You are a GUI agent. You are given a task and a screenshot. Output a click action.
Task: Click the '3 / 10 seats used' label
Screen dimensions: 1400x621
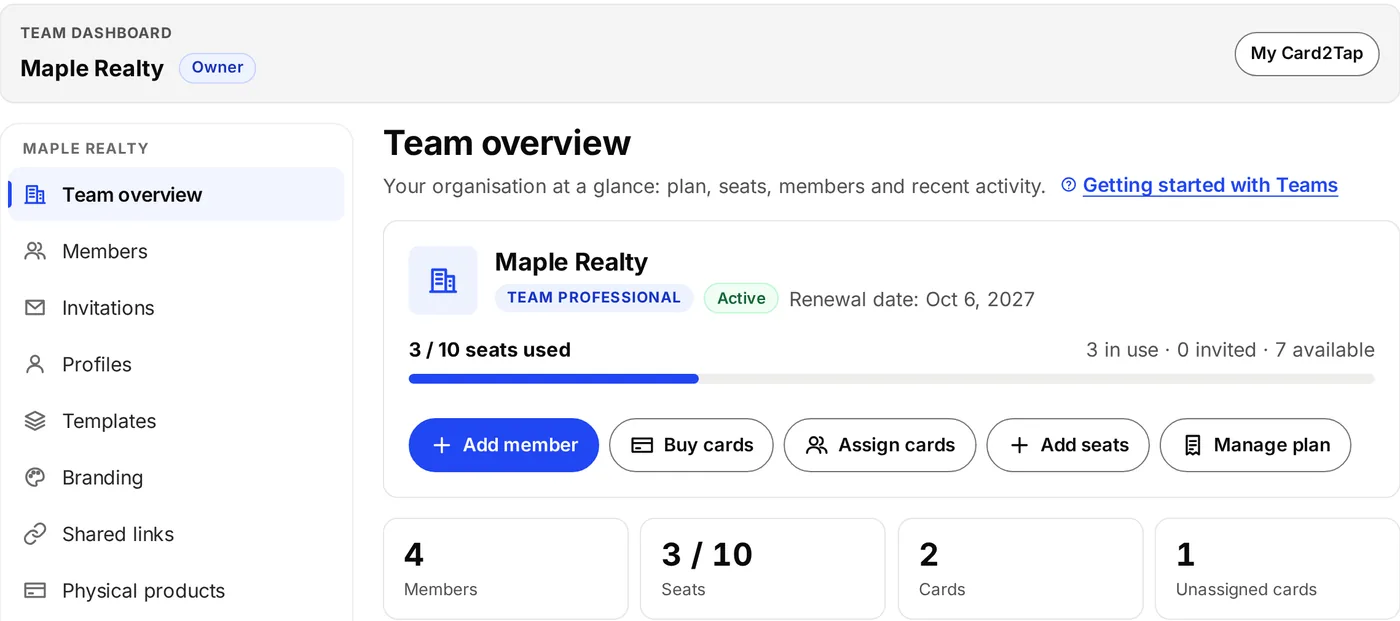(x=490, y=350)
